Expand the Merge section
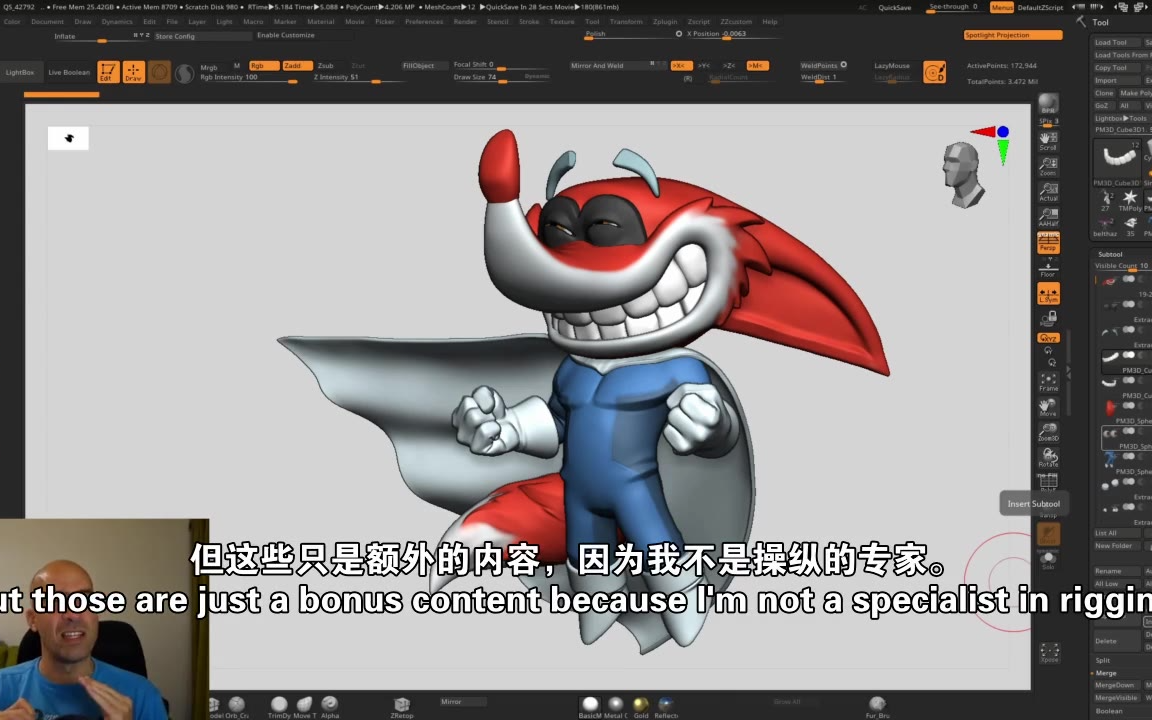The height and width of the screenshot is (720, 1152). (x=1106, y=673)
